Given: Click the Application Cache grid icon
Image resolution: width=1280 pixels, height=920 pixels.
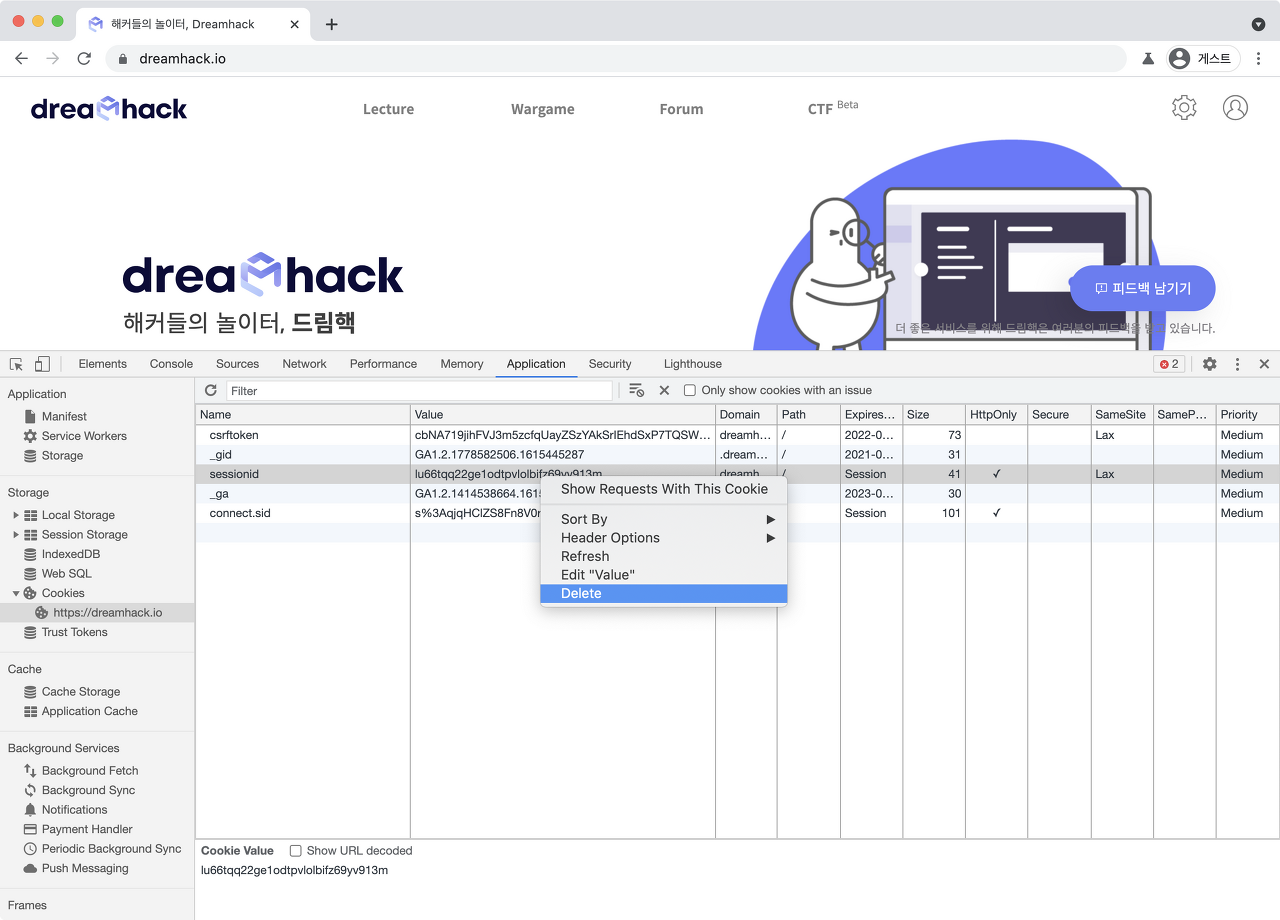Looking at the screenshot, I should [x=30, y=711].
